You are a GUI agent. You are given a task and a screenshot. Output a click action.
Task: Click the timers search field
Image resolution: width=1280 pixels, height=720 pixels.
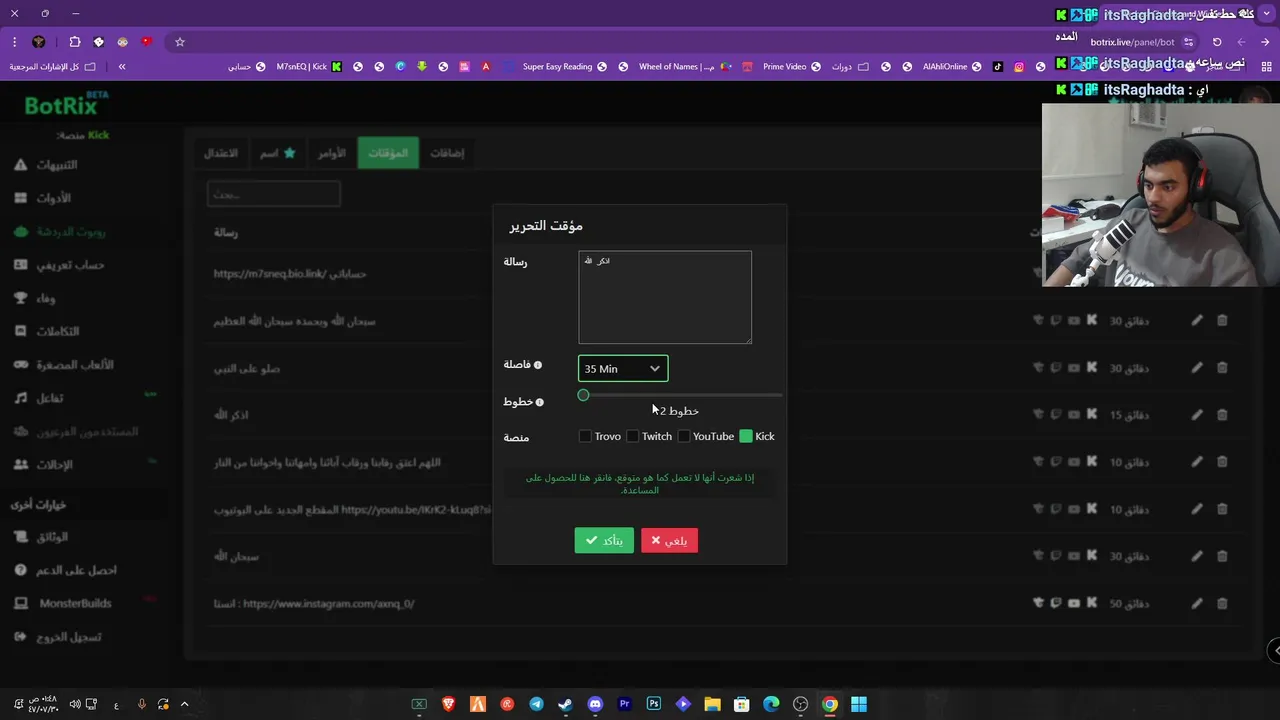pyautogui.click(x=274, y=194)
